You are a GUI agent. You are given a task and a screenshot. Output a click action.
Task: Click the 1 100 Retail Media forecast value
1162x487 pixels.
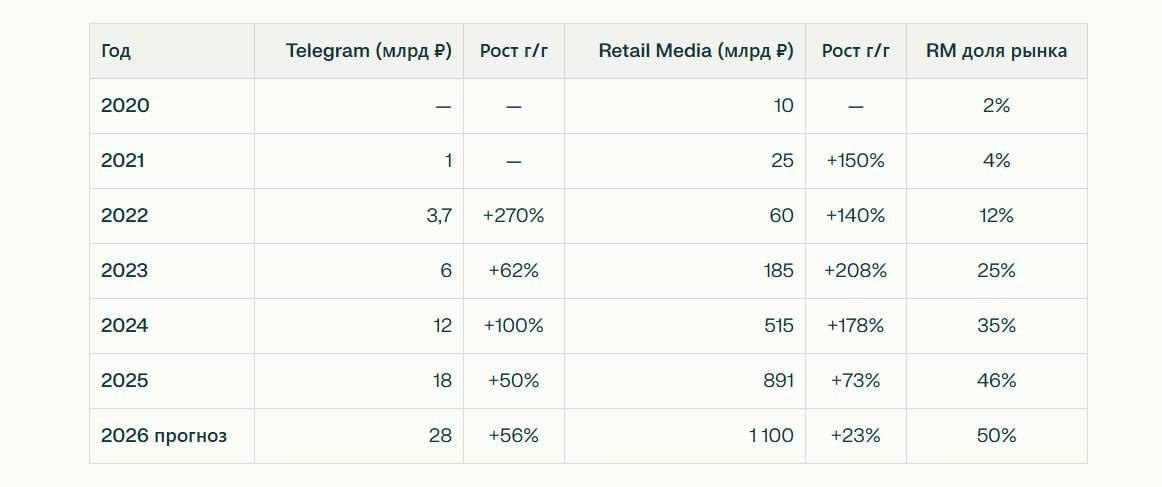771,436
